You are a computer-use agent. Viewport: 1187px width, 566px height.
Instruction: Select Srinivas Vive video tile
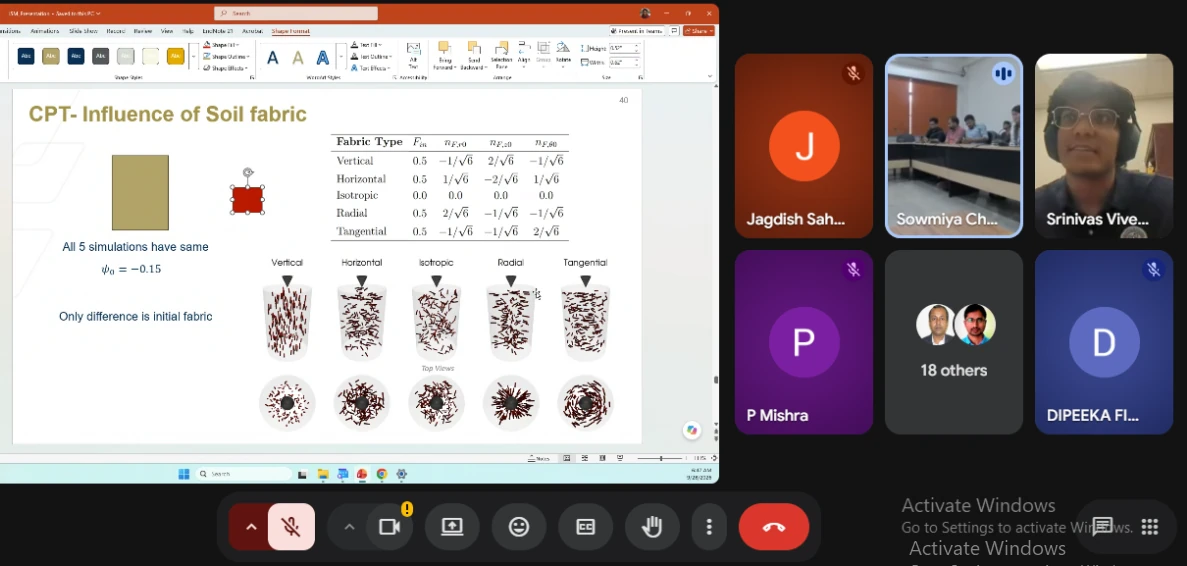pyautogui.click(x=1104, y=146)
